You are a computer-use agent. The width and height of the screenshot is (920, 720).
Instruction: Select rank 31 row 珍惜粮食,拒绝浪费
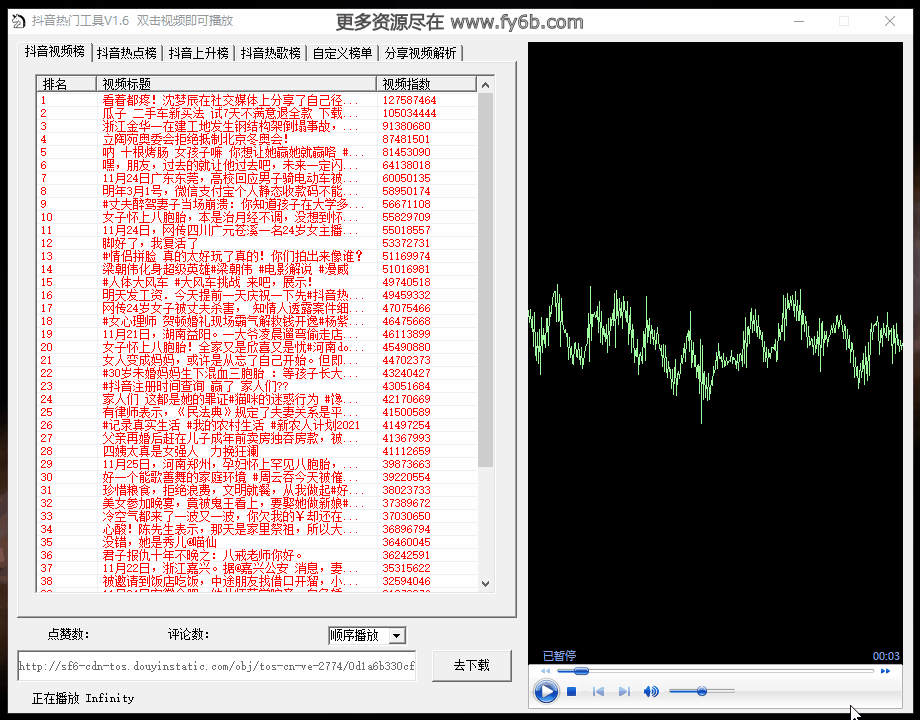coord(257,490)
